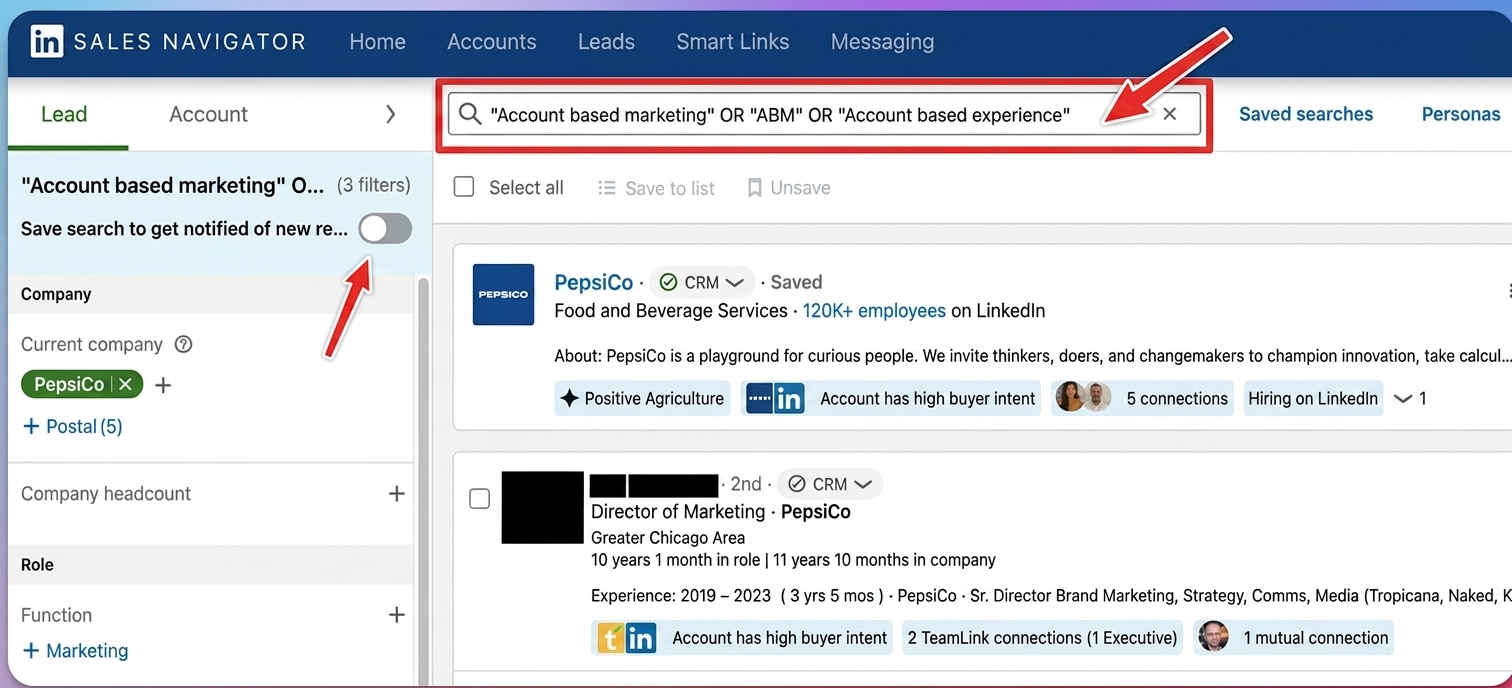View PepsiCo's 5 connections
The height and width of the screenshot is (688, 1512).
coord(1142,398)
